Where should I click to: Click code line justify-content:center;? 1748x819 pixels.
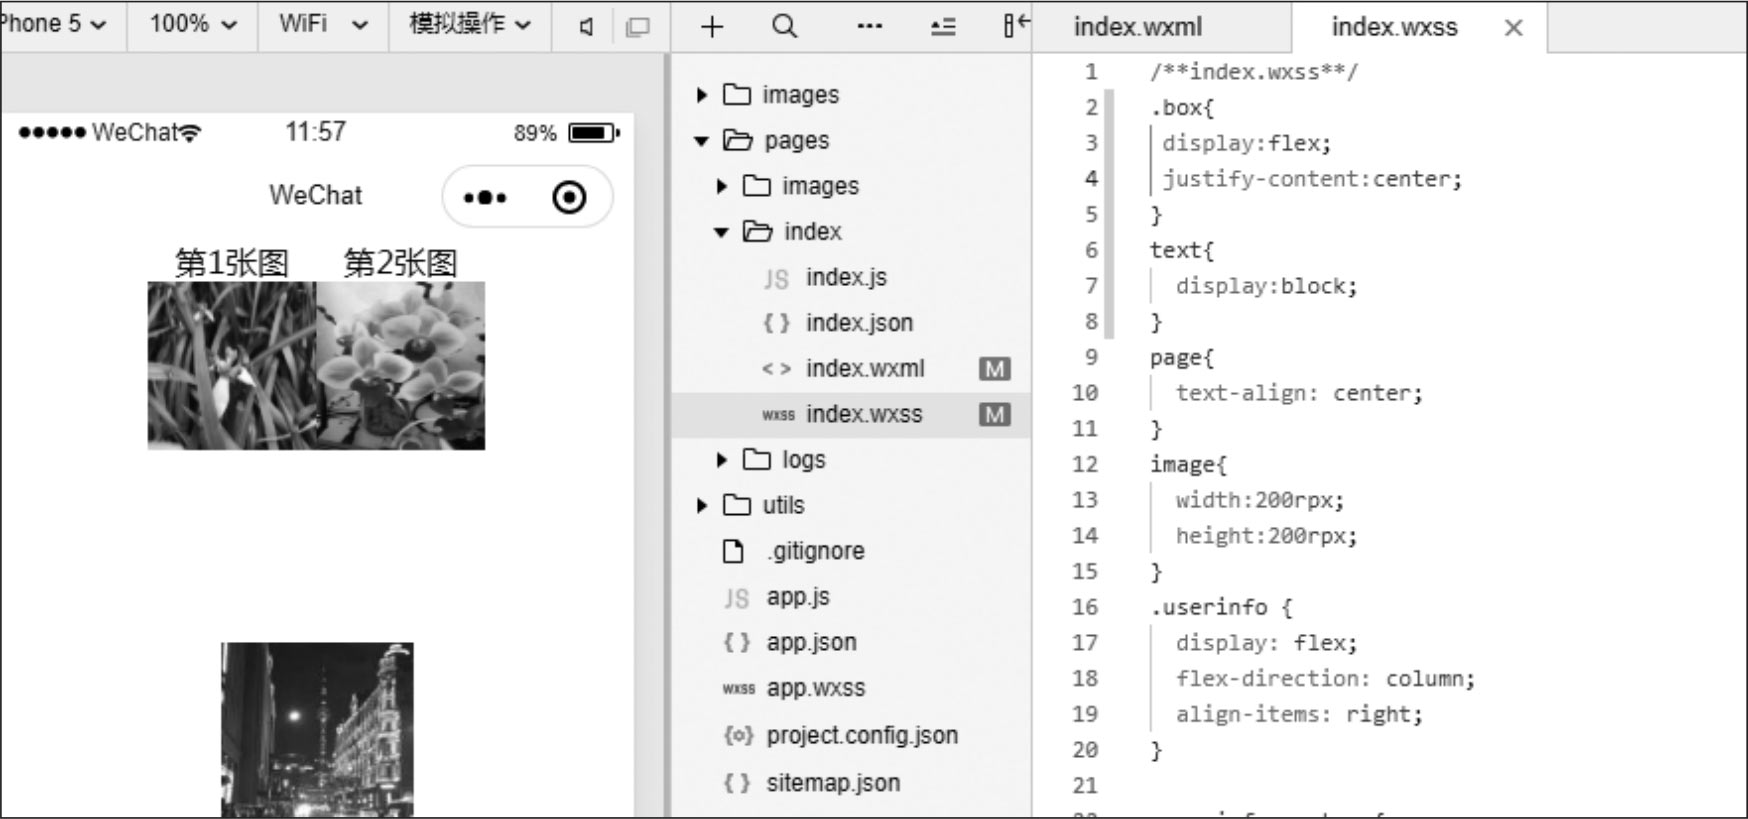[1311, 179]
